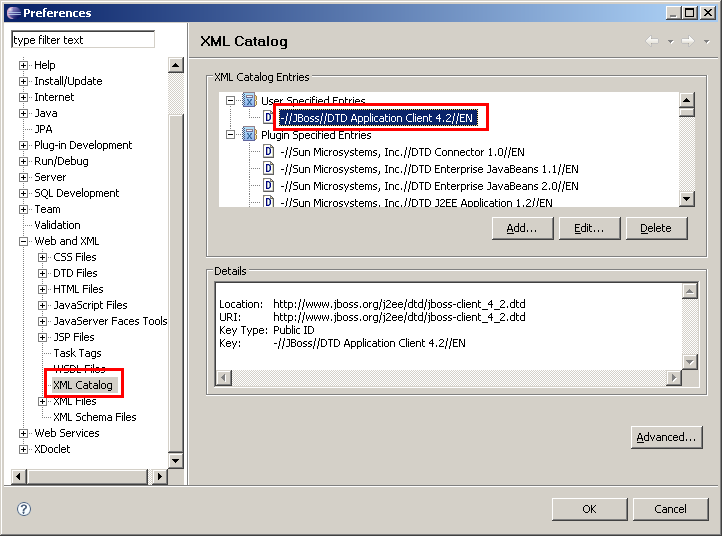
Task: Click the J2EE Application 1.2 entry's DTD icon
Action: click(x=268, y=201)
